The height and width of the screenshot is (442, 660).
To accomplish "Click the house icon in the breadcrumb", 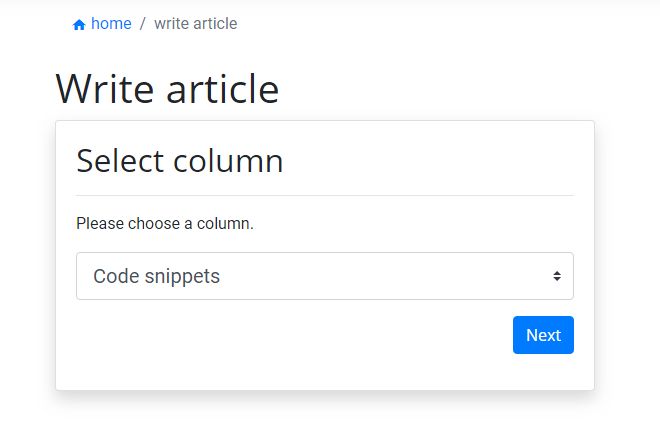I will coord(79,25).
